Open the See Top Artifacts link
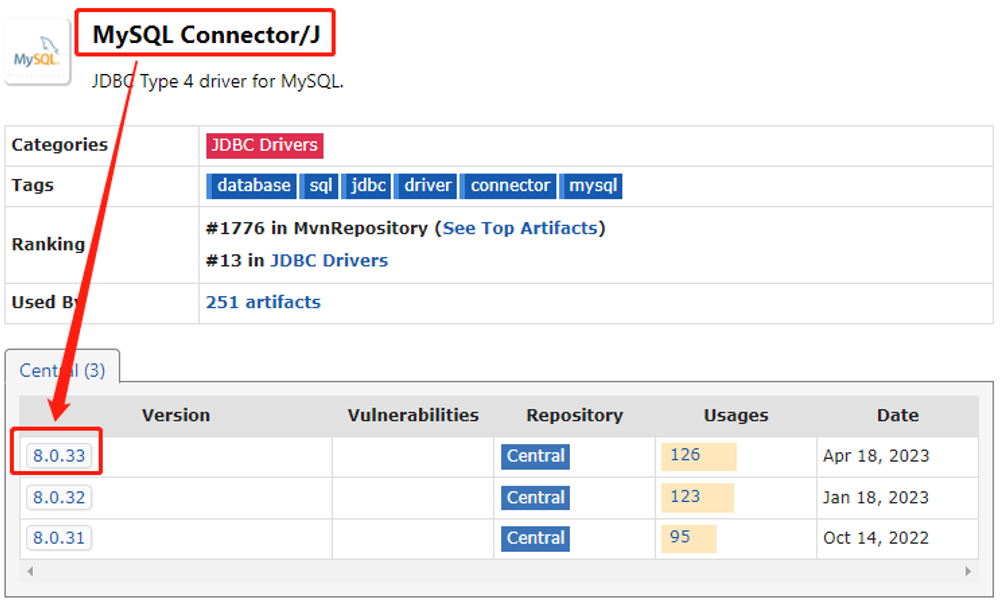Image resolution: width=1001 pixels, height=604 pixels. (520, 228)
